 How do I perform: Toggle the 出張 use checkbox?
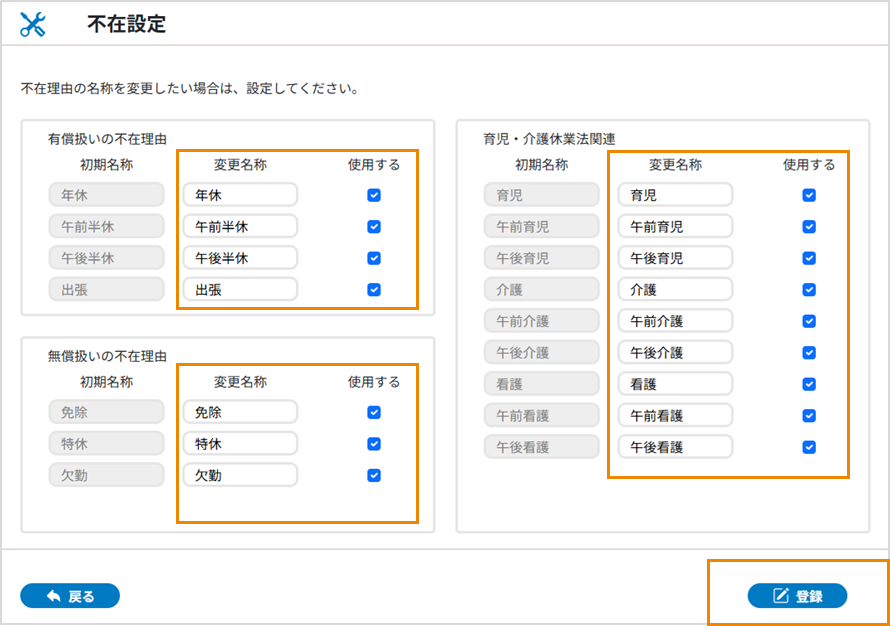click(x=374, y=290)
